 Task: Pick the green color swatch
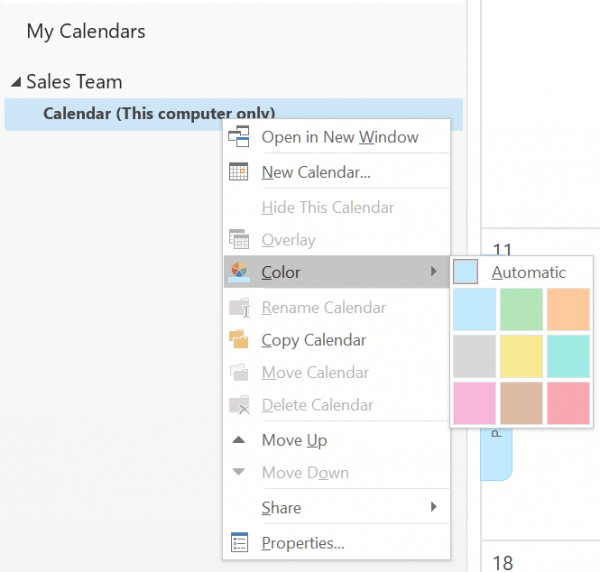521,309
